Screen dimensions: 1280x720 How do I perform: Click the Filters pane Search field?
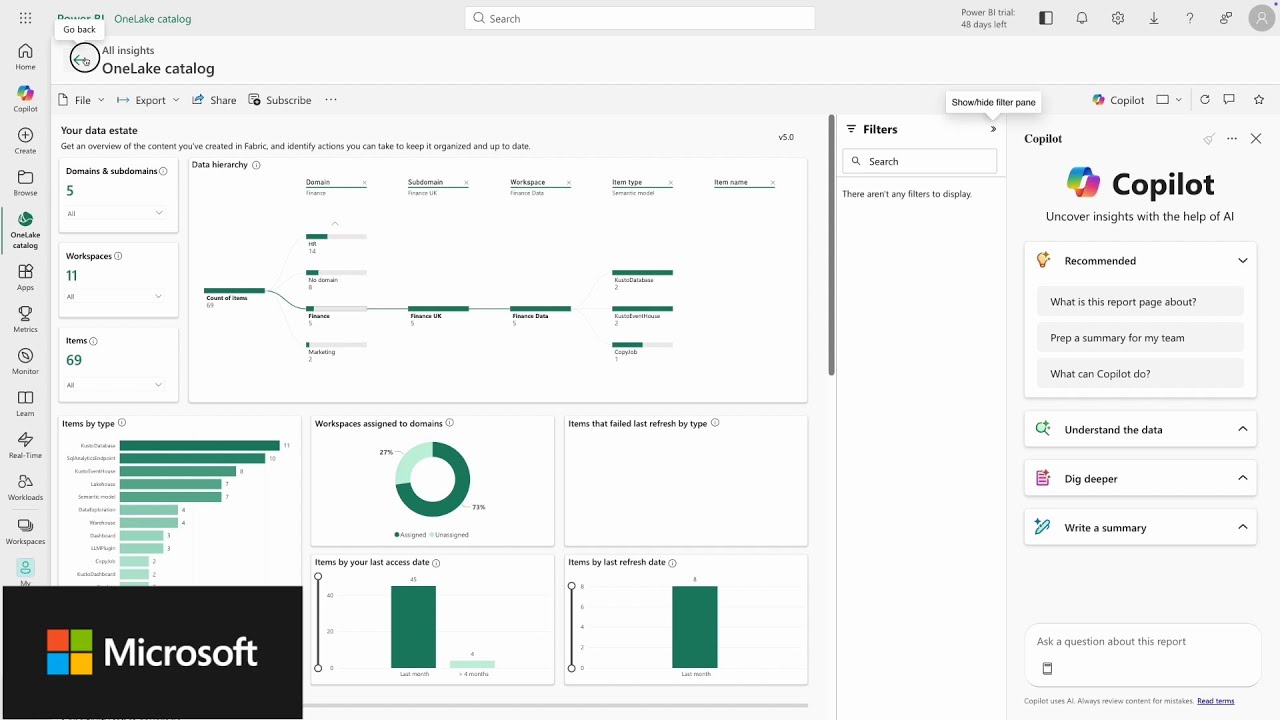(920, 161)
